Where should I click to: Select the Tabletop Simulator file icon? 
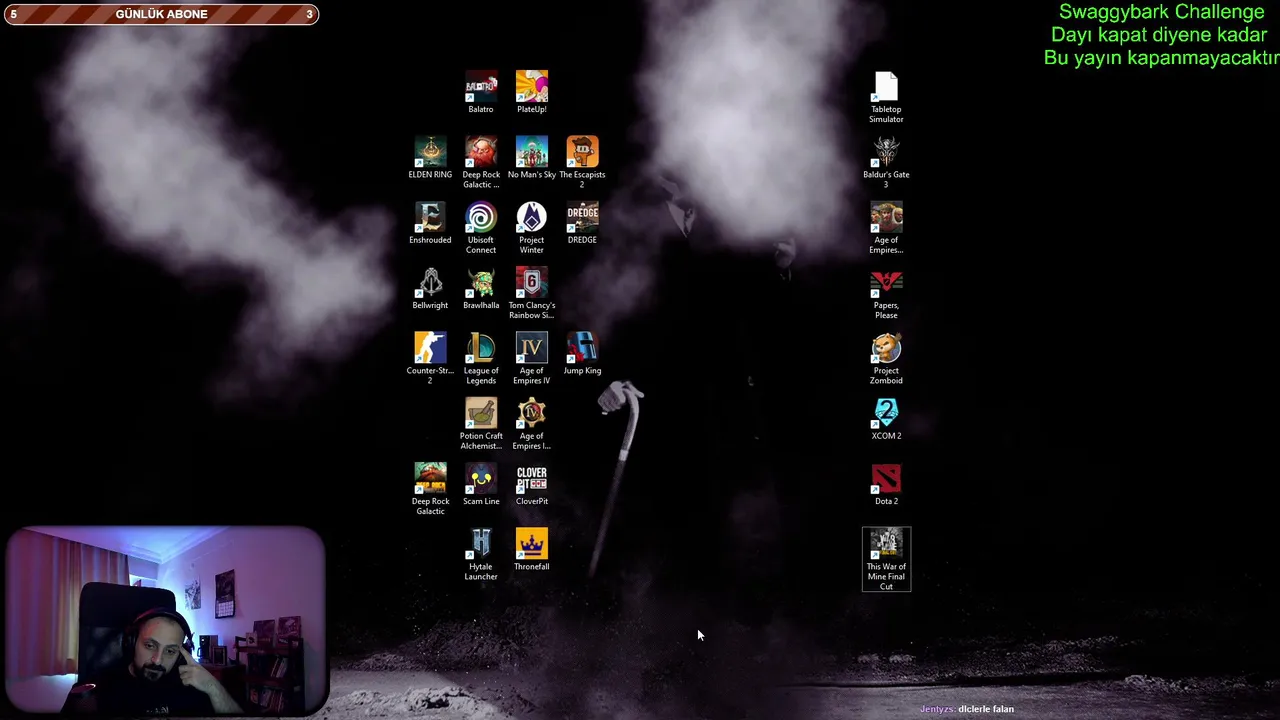point(886,97)
